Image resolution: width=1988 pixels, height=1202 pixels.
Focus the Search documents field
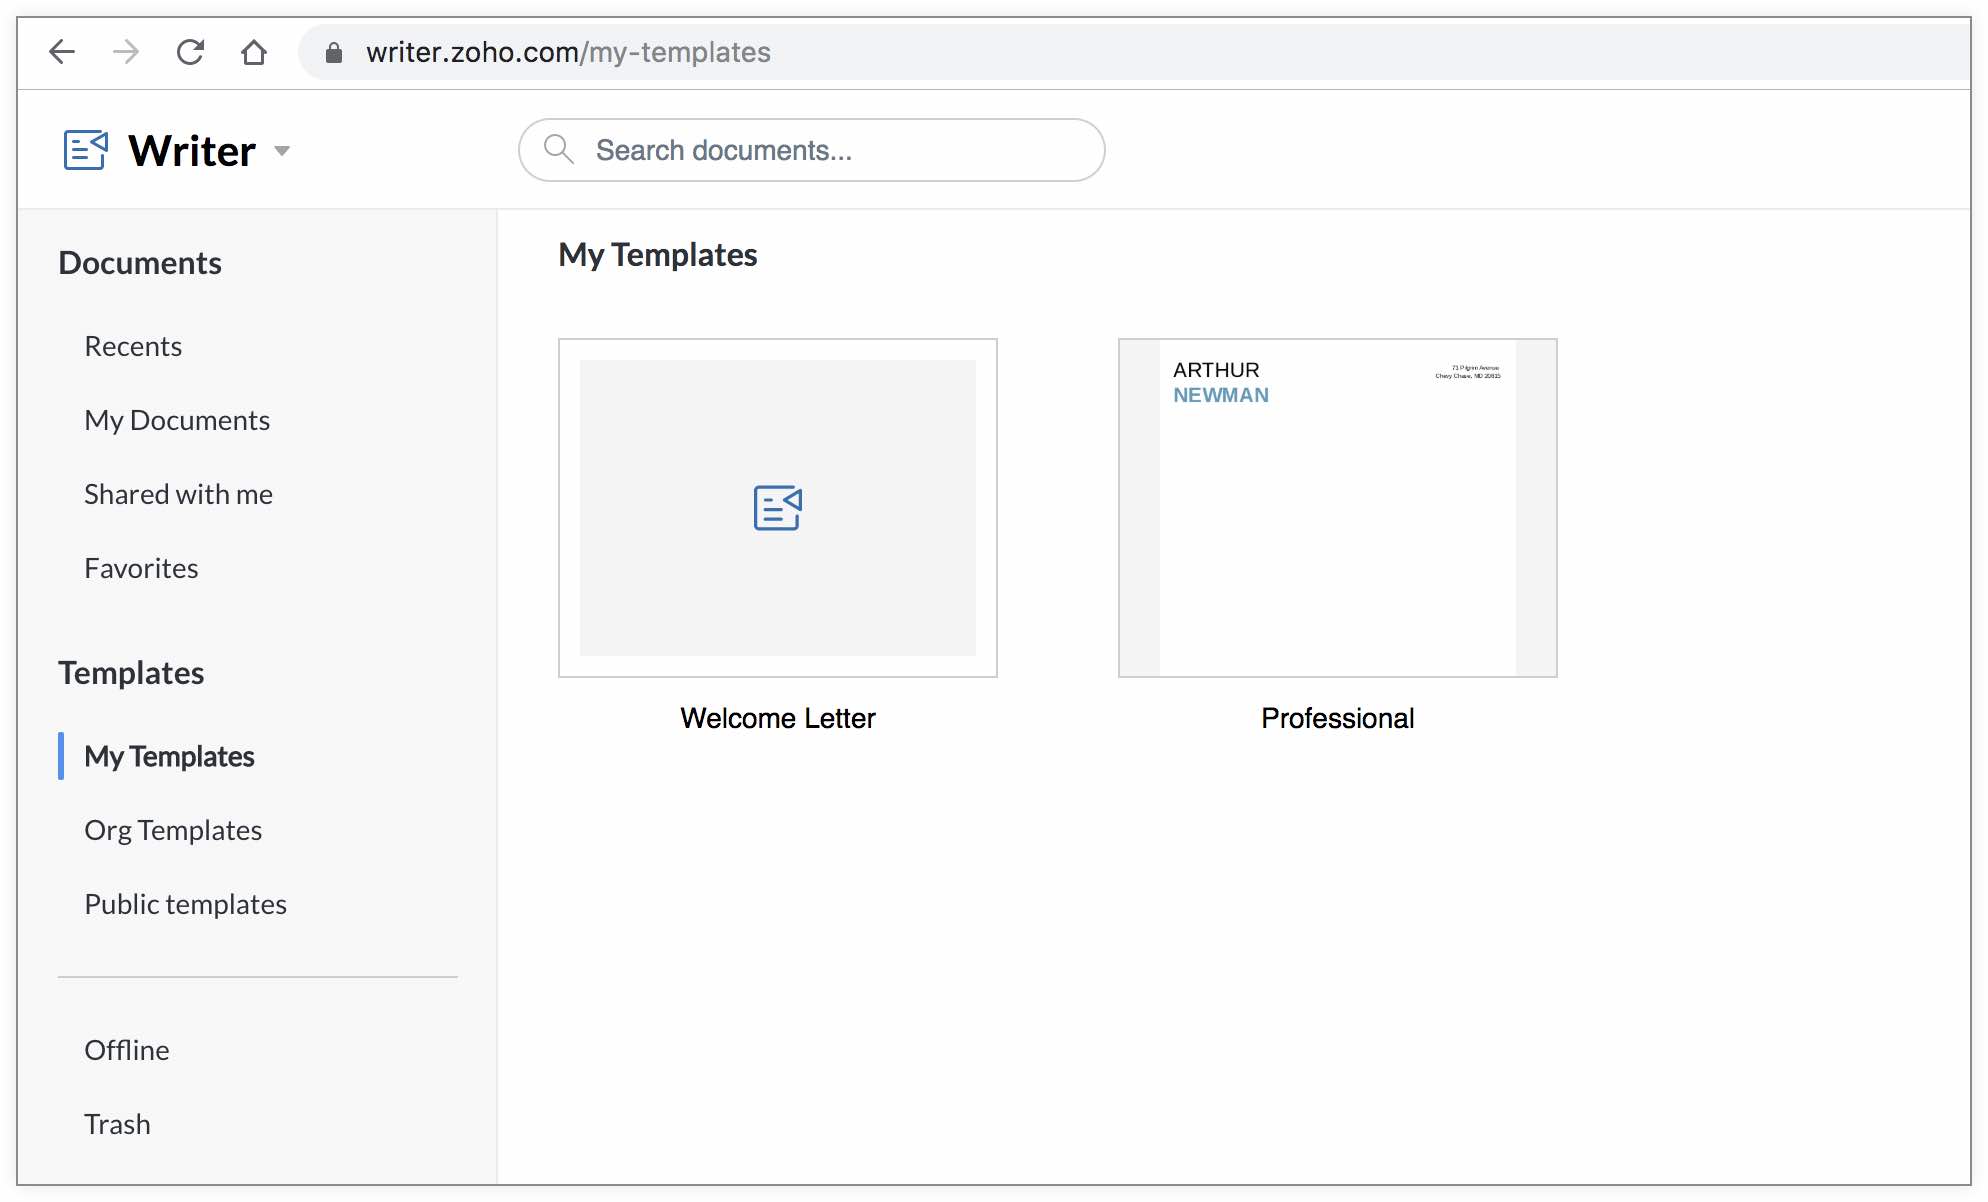[x=811, y=150]
